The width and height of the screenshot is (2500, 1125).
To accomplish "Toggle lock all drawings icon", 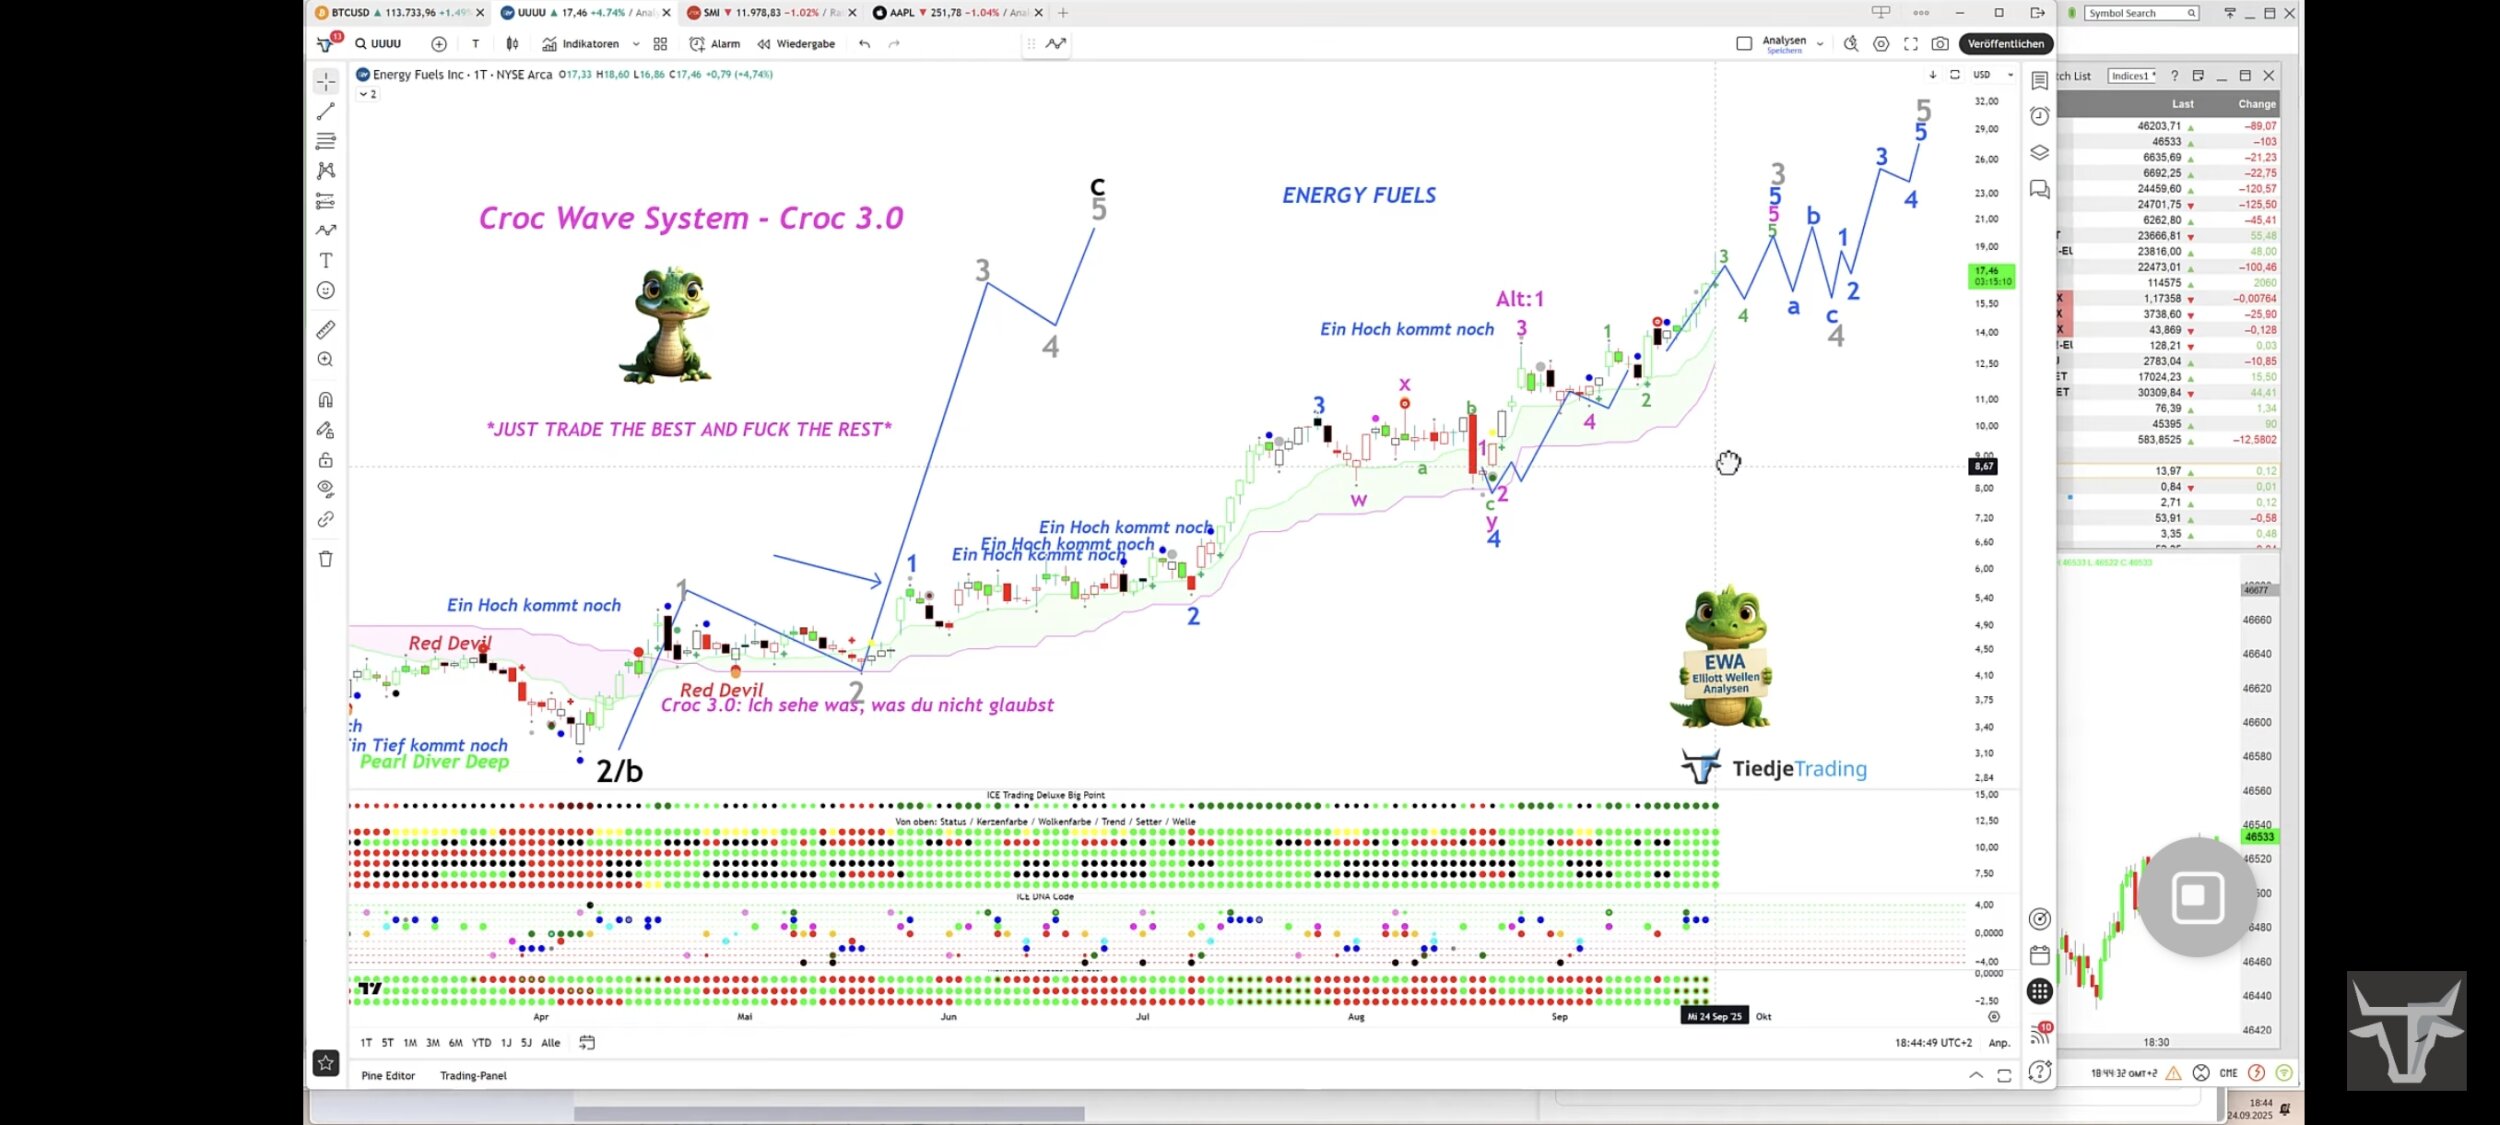I will (x=326, y=460).
